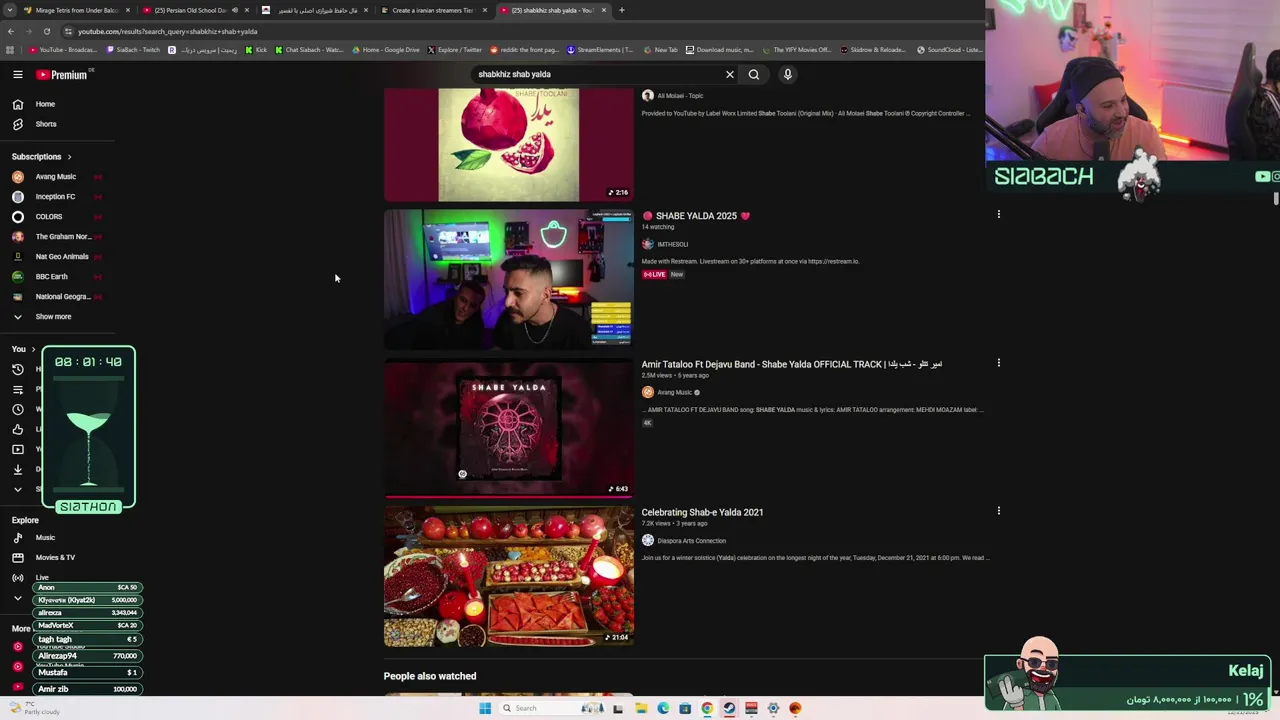This screenshot has width=1280, height=720.
Task: Click the Diaspora Arts Connection avatar
Action: point(648,540)
